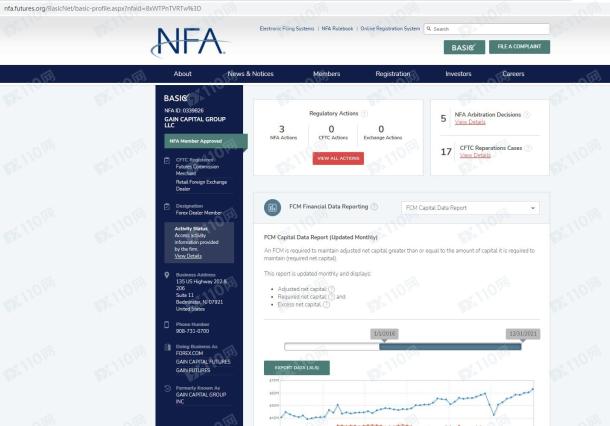
Task: Open the Registration menu
Action: pos(393,74)
